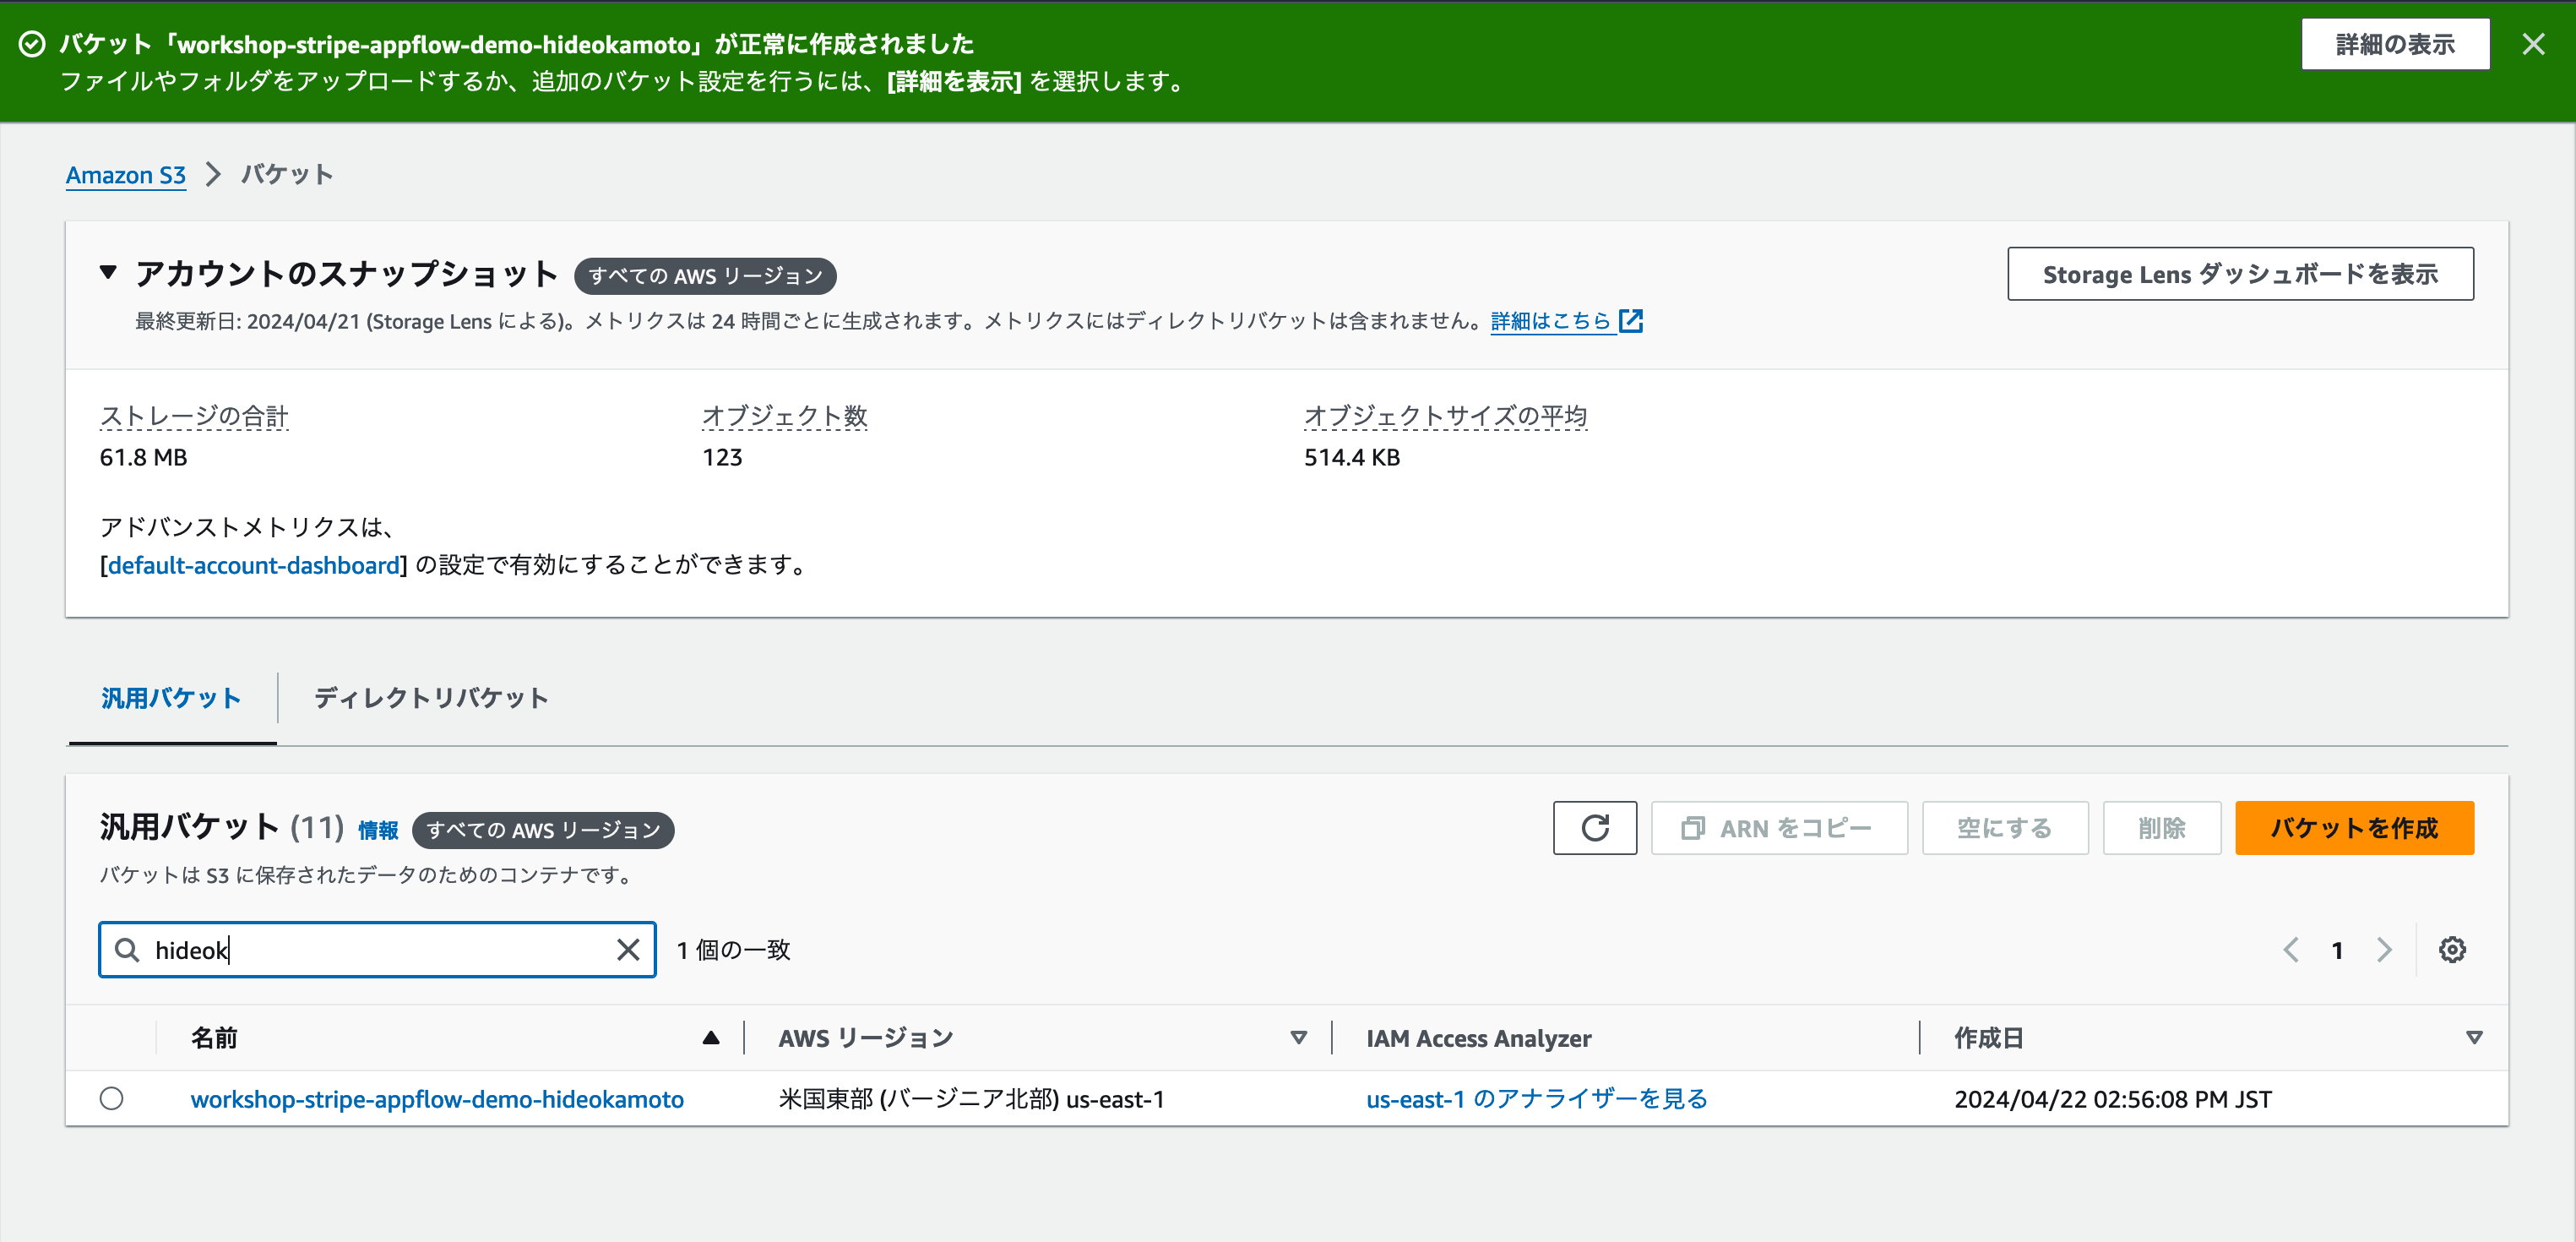Open the workshop-stripe-appflow-demo-hideokamoto bucket link

(x=437, y=1098)
